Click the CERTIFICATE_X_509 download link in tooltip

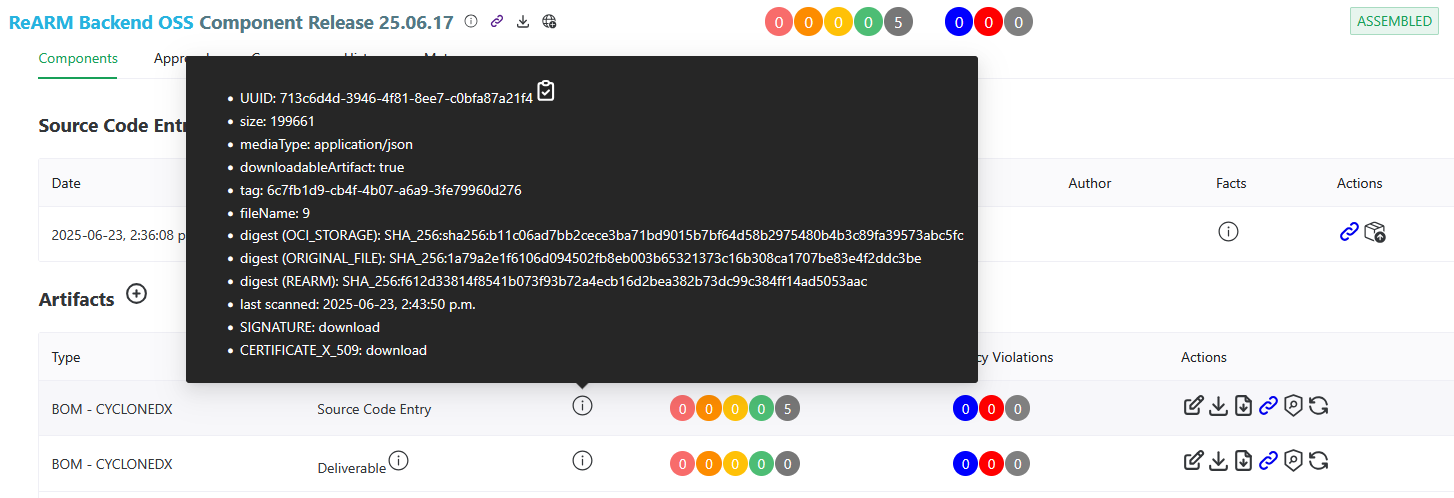point(396,350)
